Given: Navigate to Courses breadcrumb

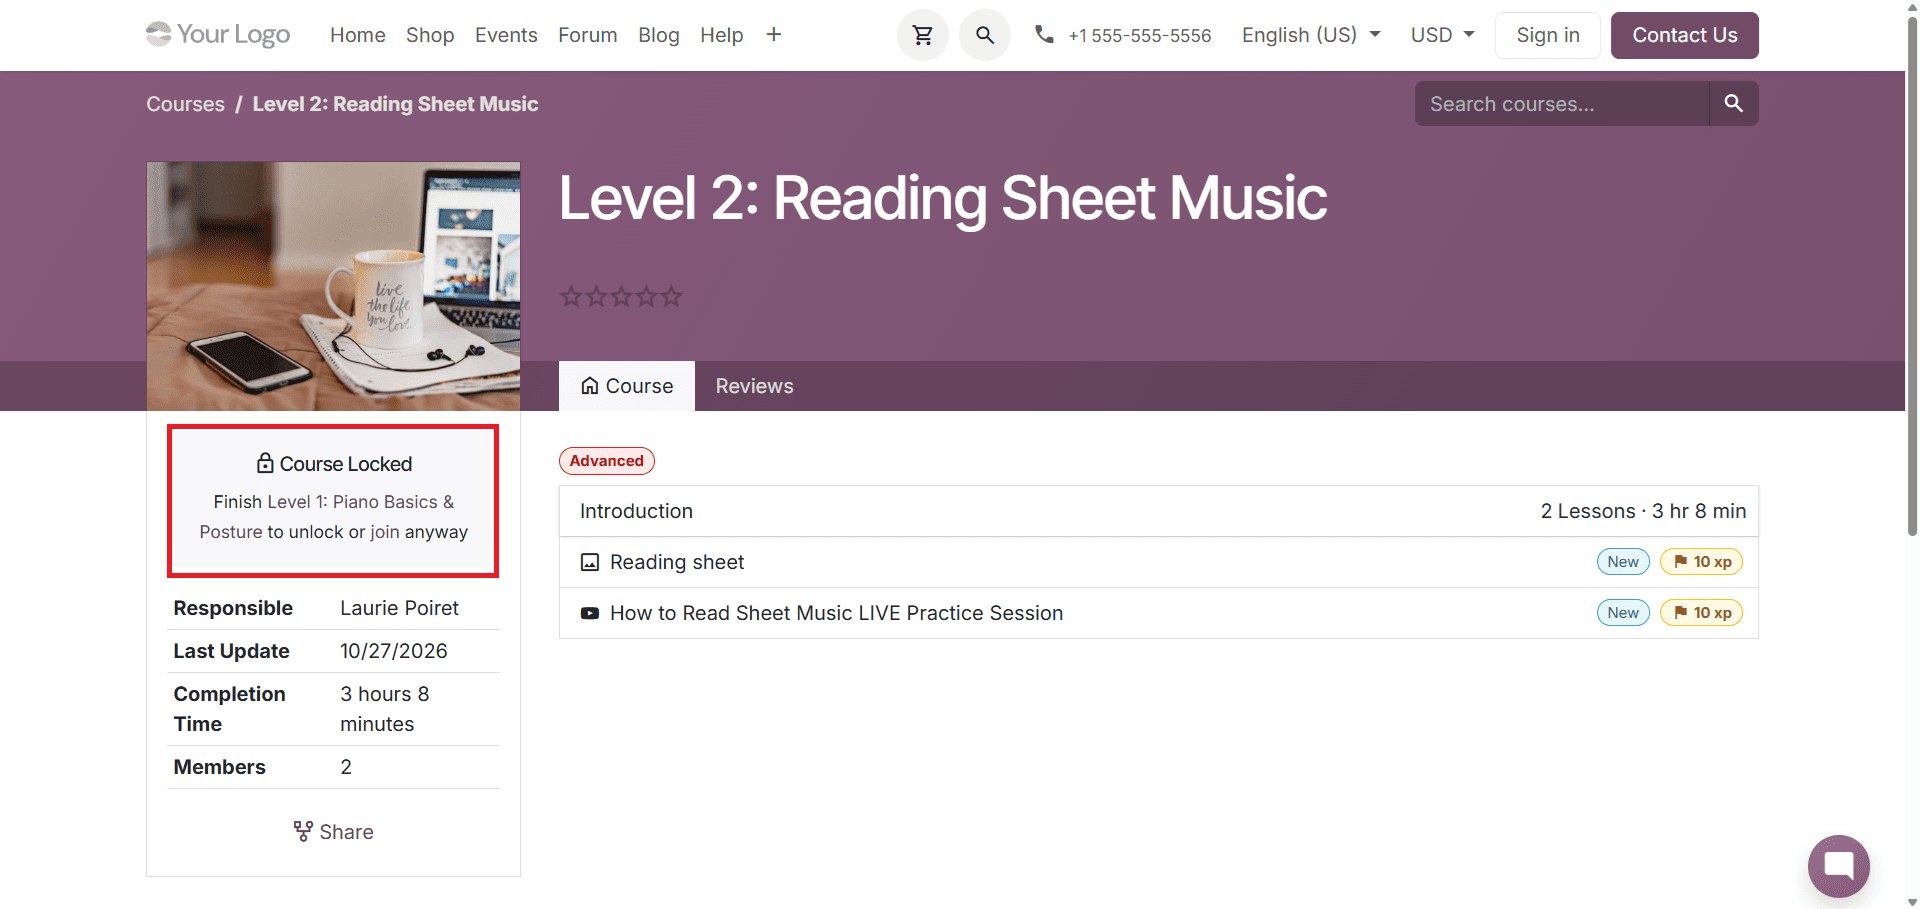Looking at the screenshot, I should pyautogui.click(x=186, y=104).
